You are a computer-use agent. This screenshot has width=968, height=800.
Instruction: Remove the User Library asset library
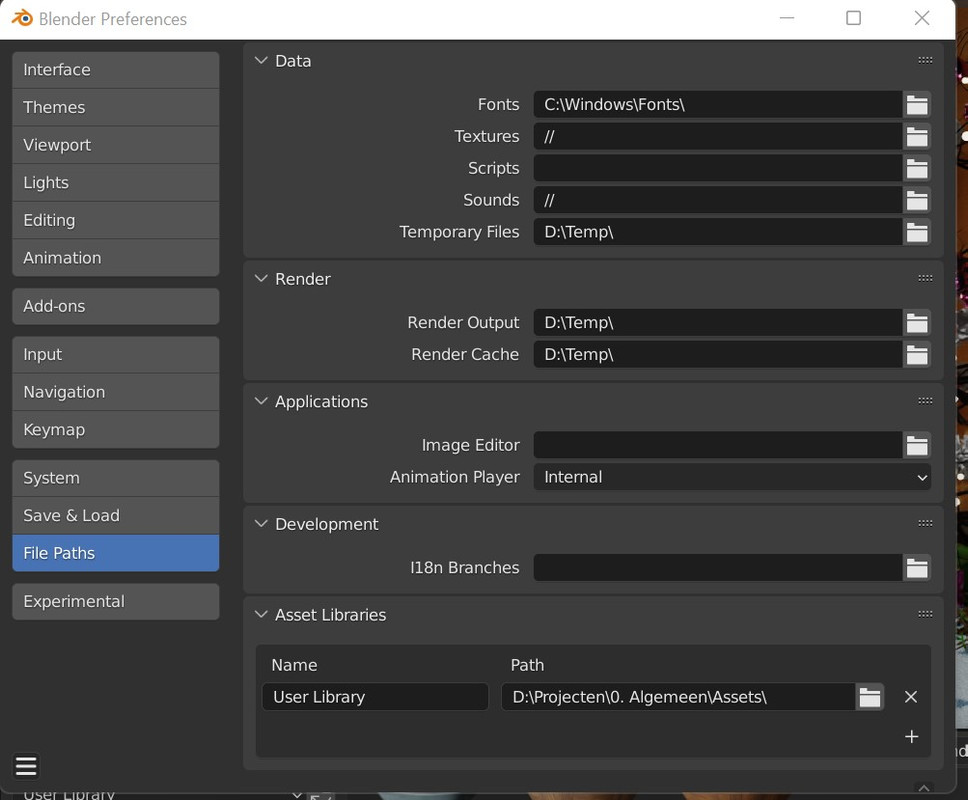(x=911, y=697)
